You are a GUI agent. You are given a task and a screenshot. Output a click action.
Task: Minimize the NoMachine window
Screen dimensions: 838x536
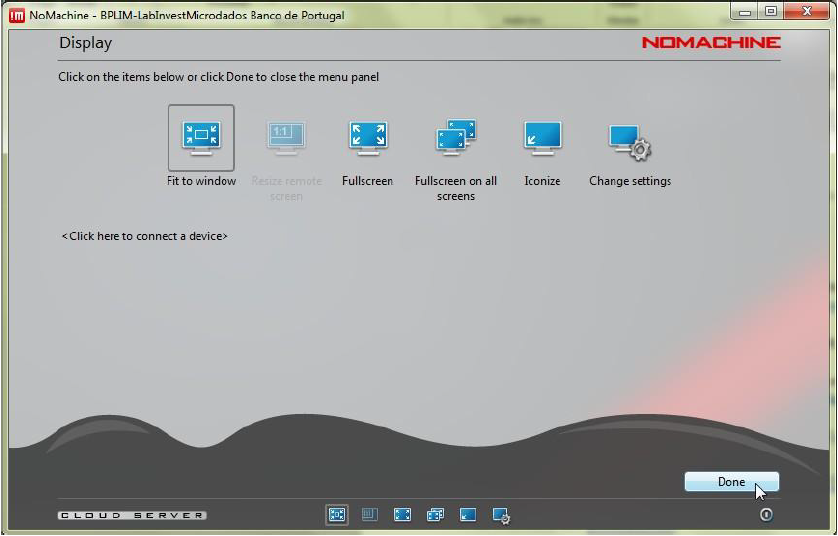pos(745,11)
